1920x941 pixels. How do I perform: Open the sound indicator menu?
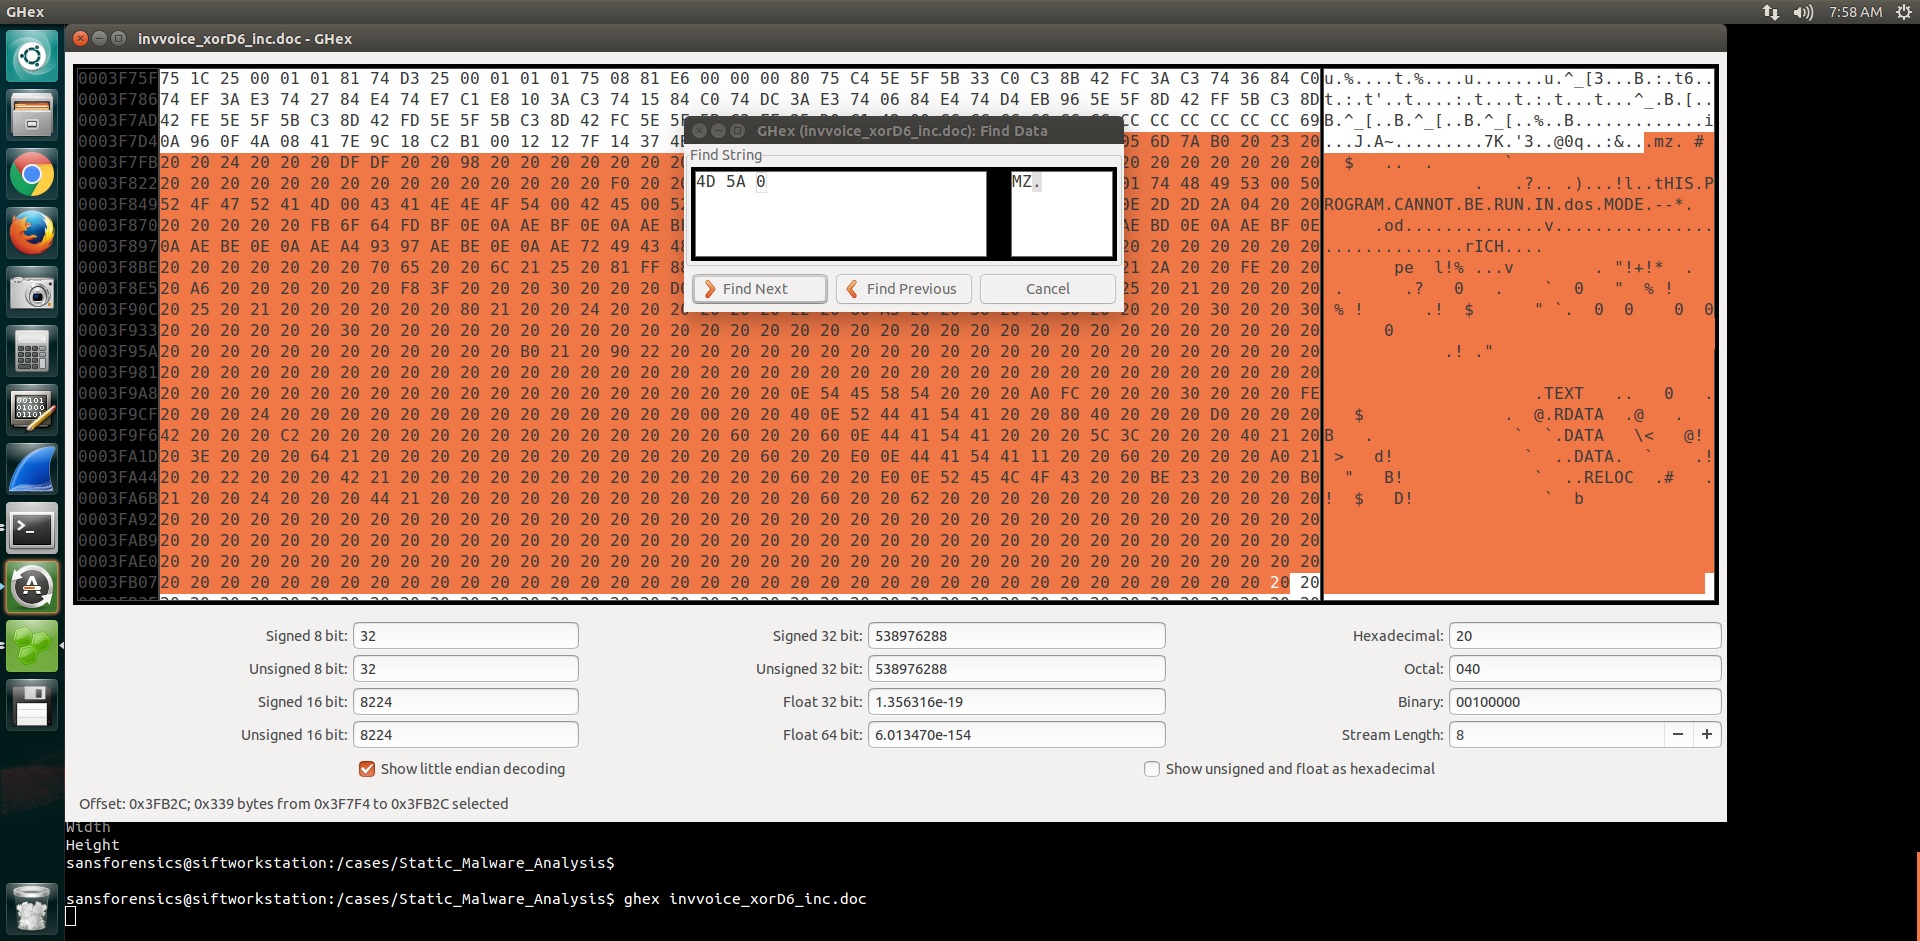pyautogui.click(x=1802, y=12)
